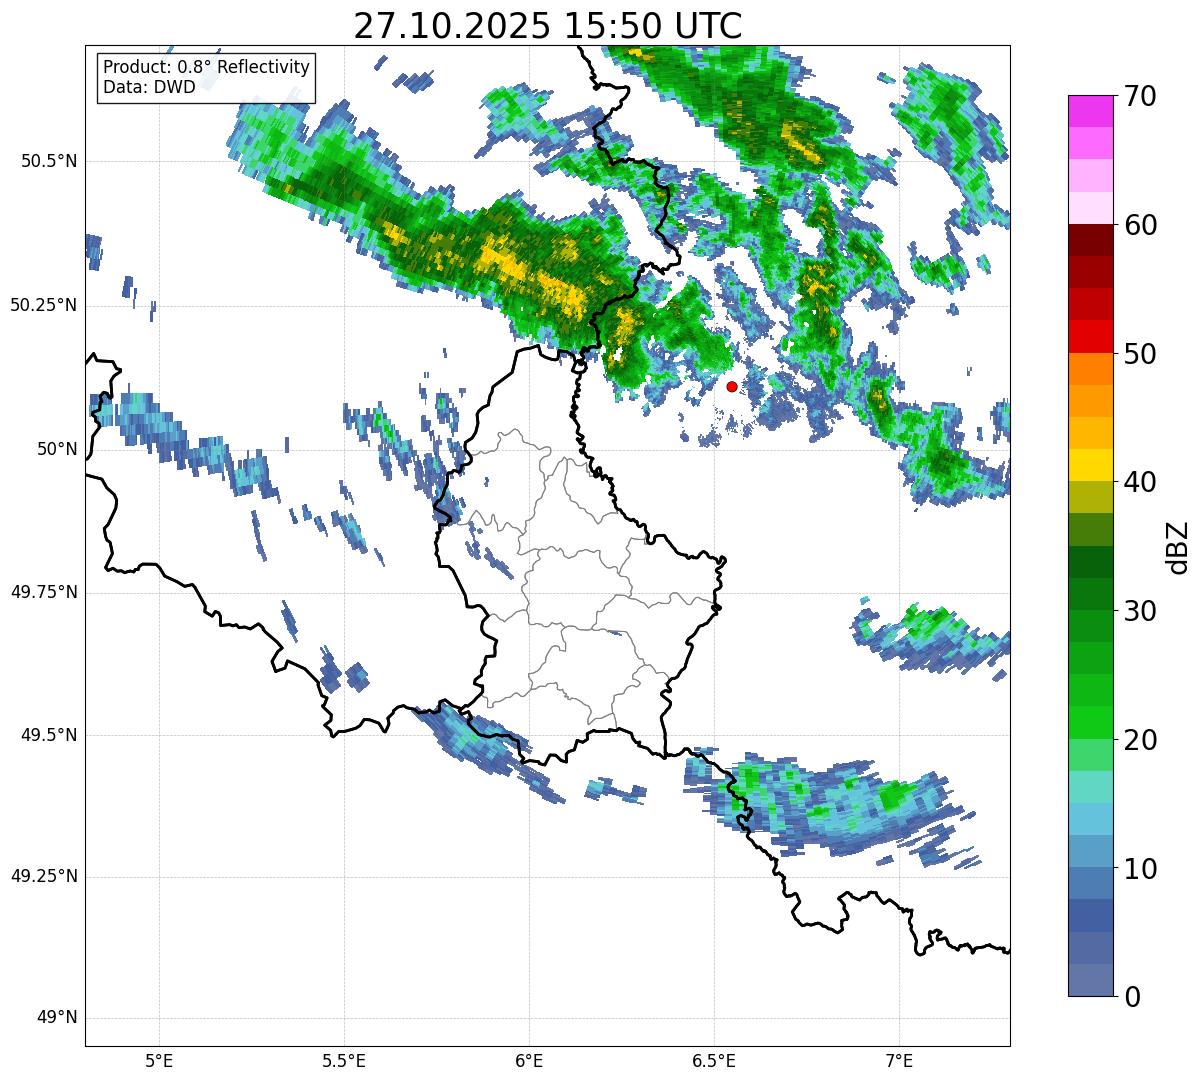This screenshot has width=1202, height=1081.
Task: Click the colorbar tick value 40
Action: click(x=1141, y=482)
